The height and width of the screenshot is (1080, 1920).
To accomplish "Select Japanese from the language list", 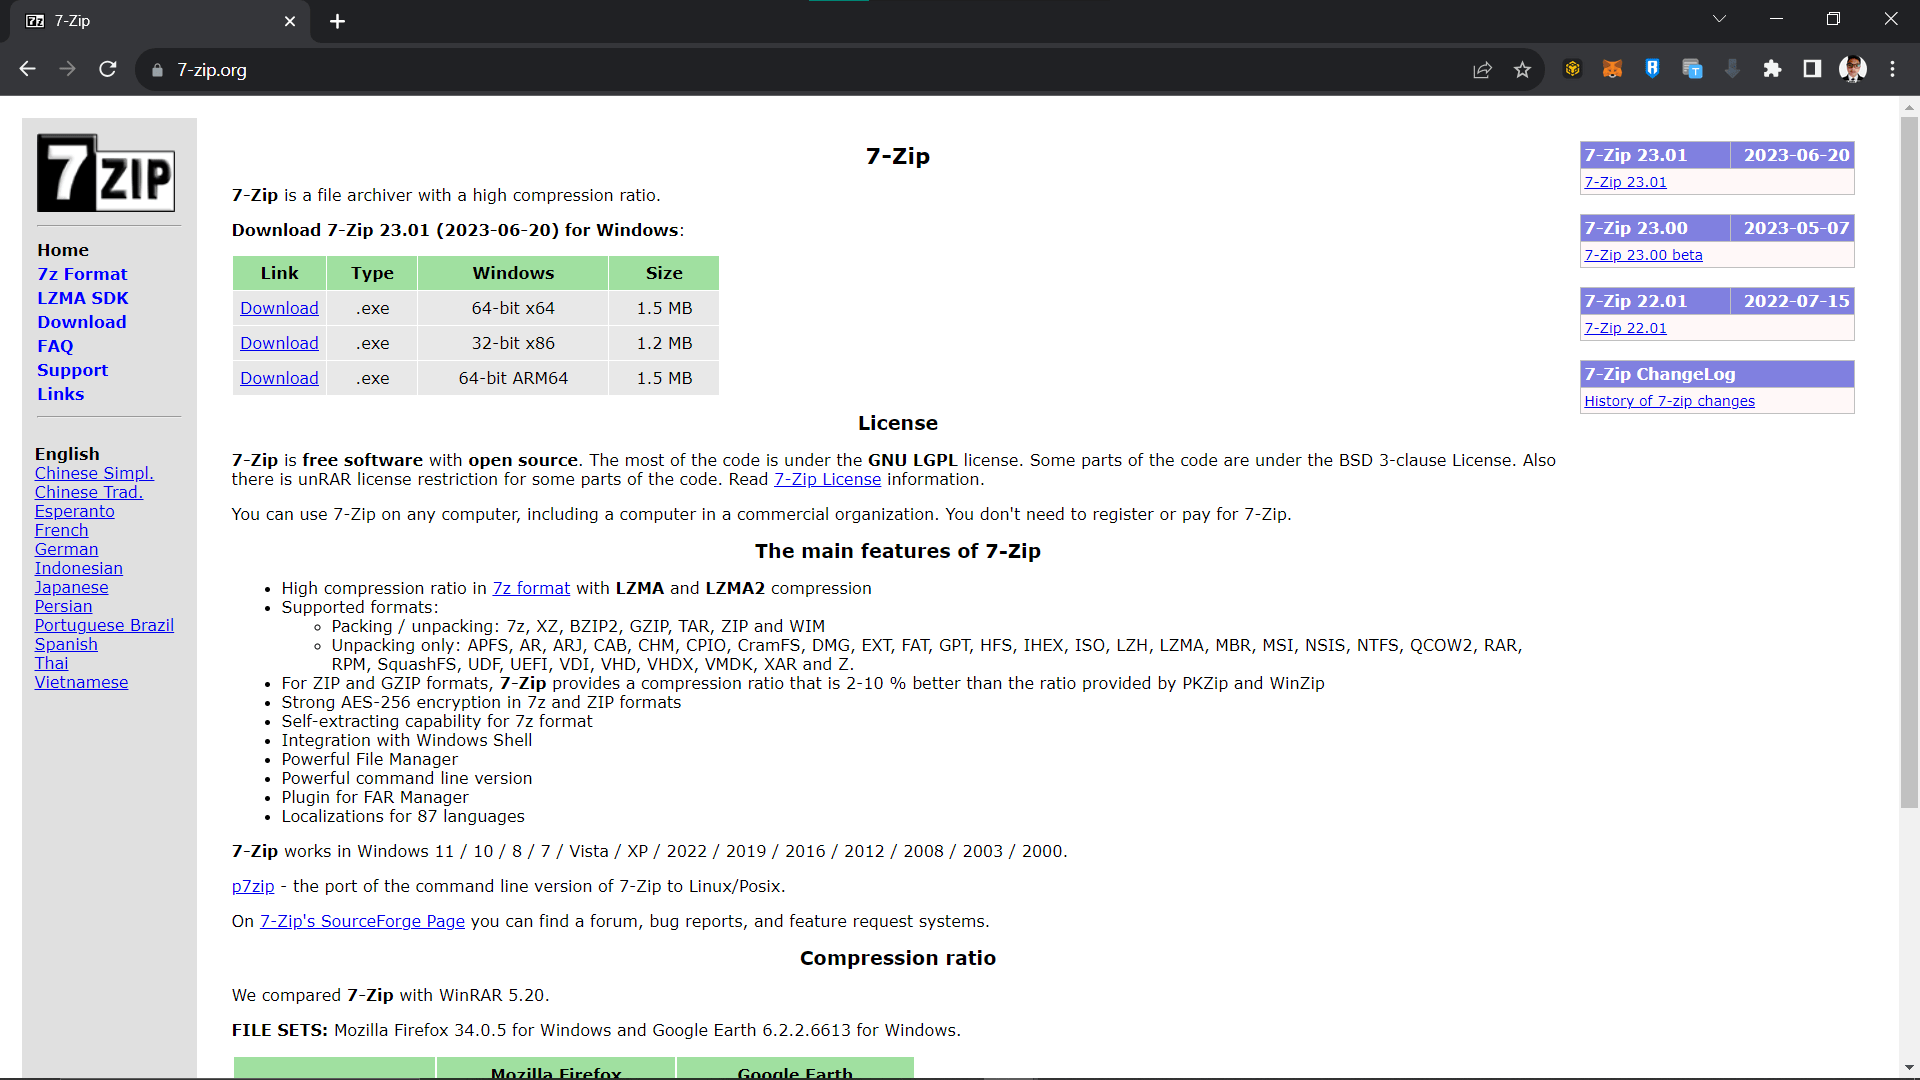I will (x=70, y=587).
